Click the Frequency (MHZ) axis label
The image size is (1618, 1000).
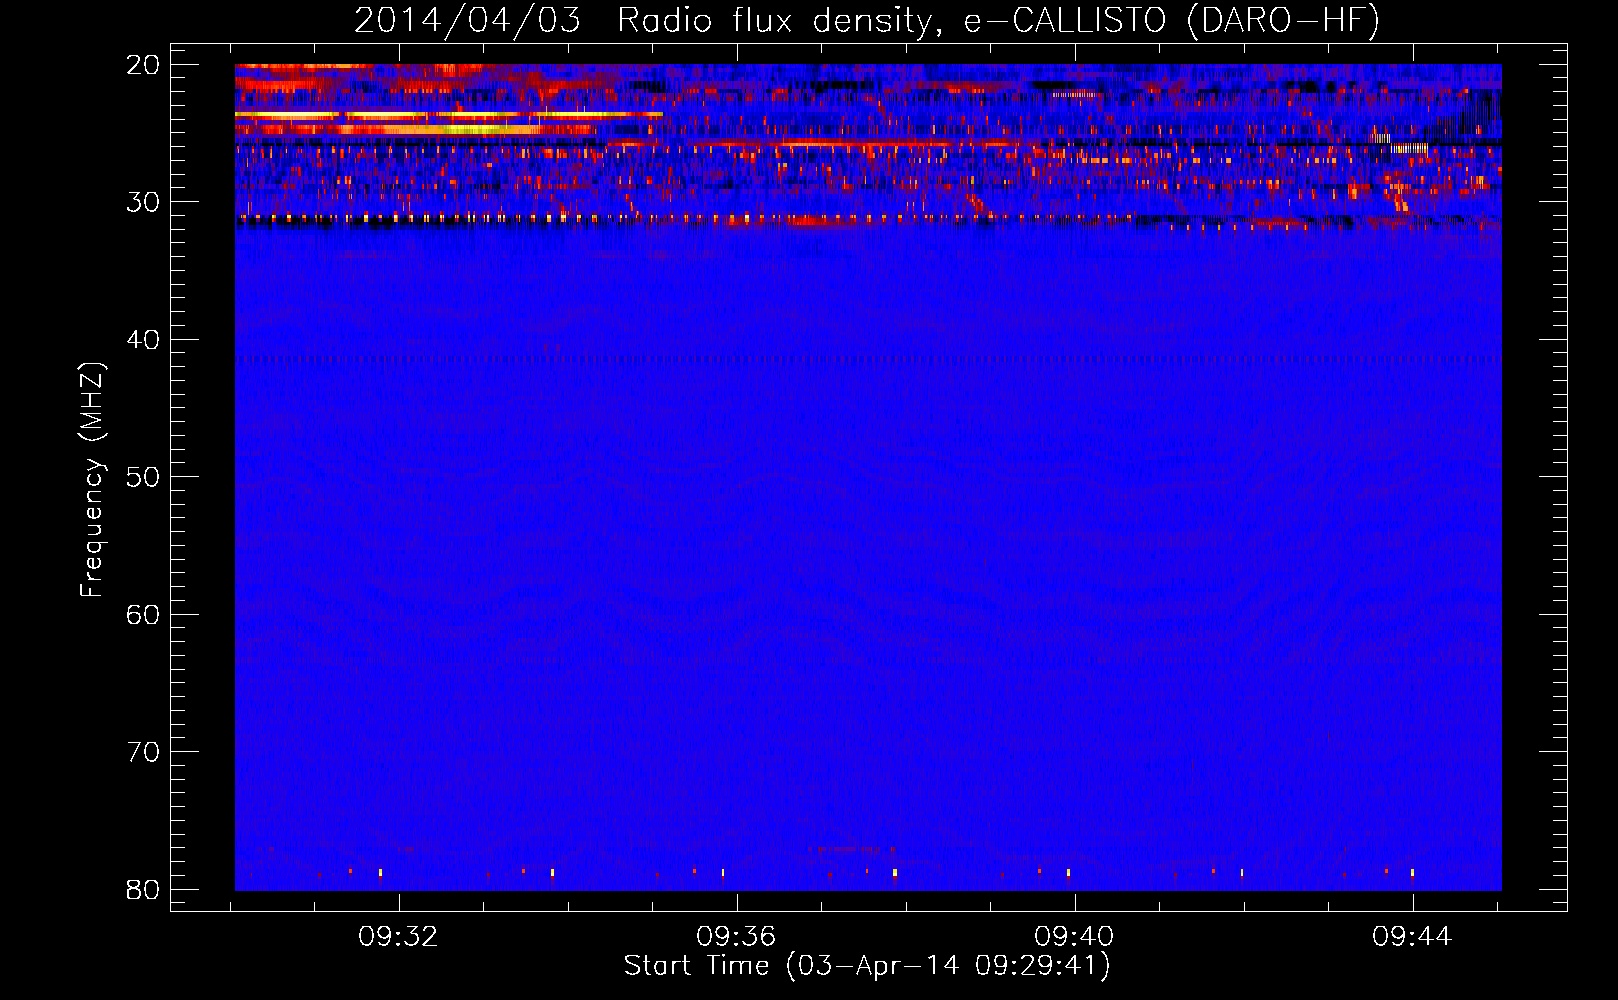pos(92,480)
